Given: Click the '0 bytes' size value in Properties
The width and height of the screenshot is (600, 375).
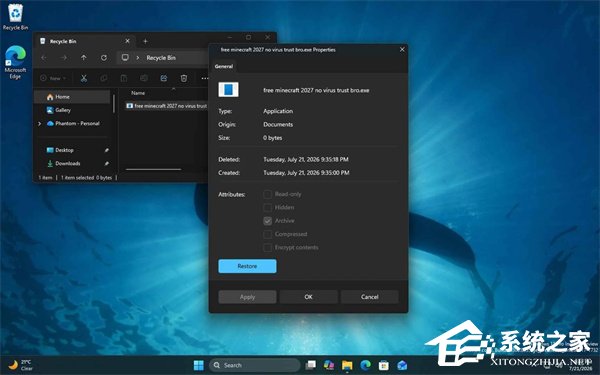Looking at the screenshot, I should pyautogui.click(x=273, y=138).
